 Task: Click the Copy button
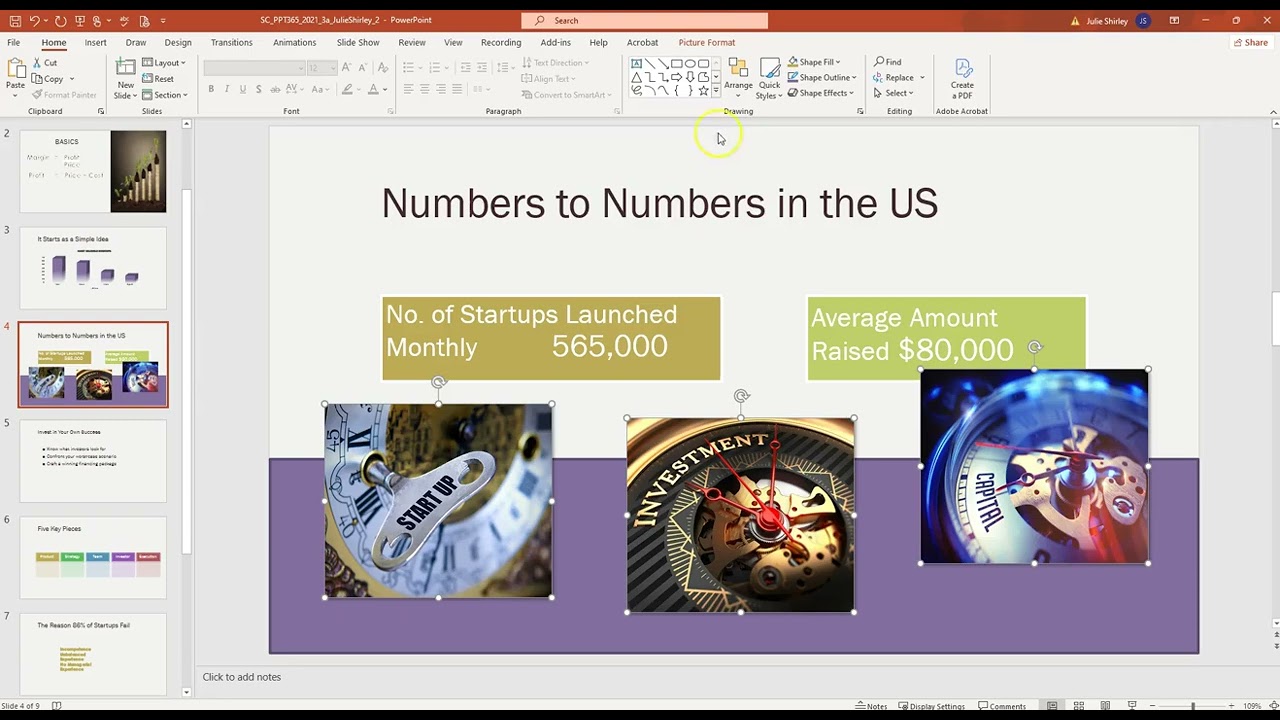tap(51, 79)
